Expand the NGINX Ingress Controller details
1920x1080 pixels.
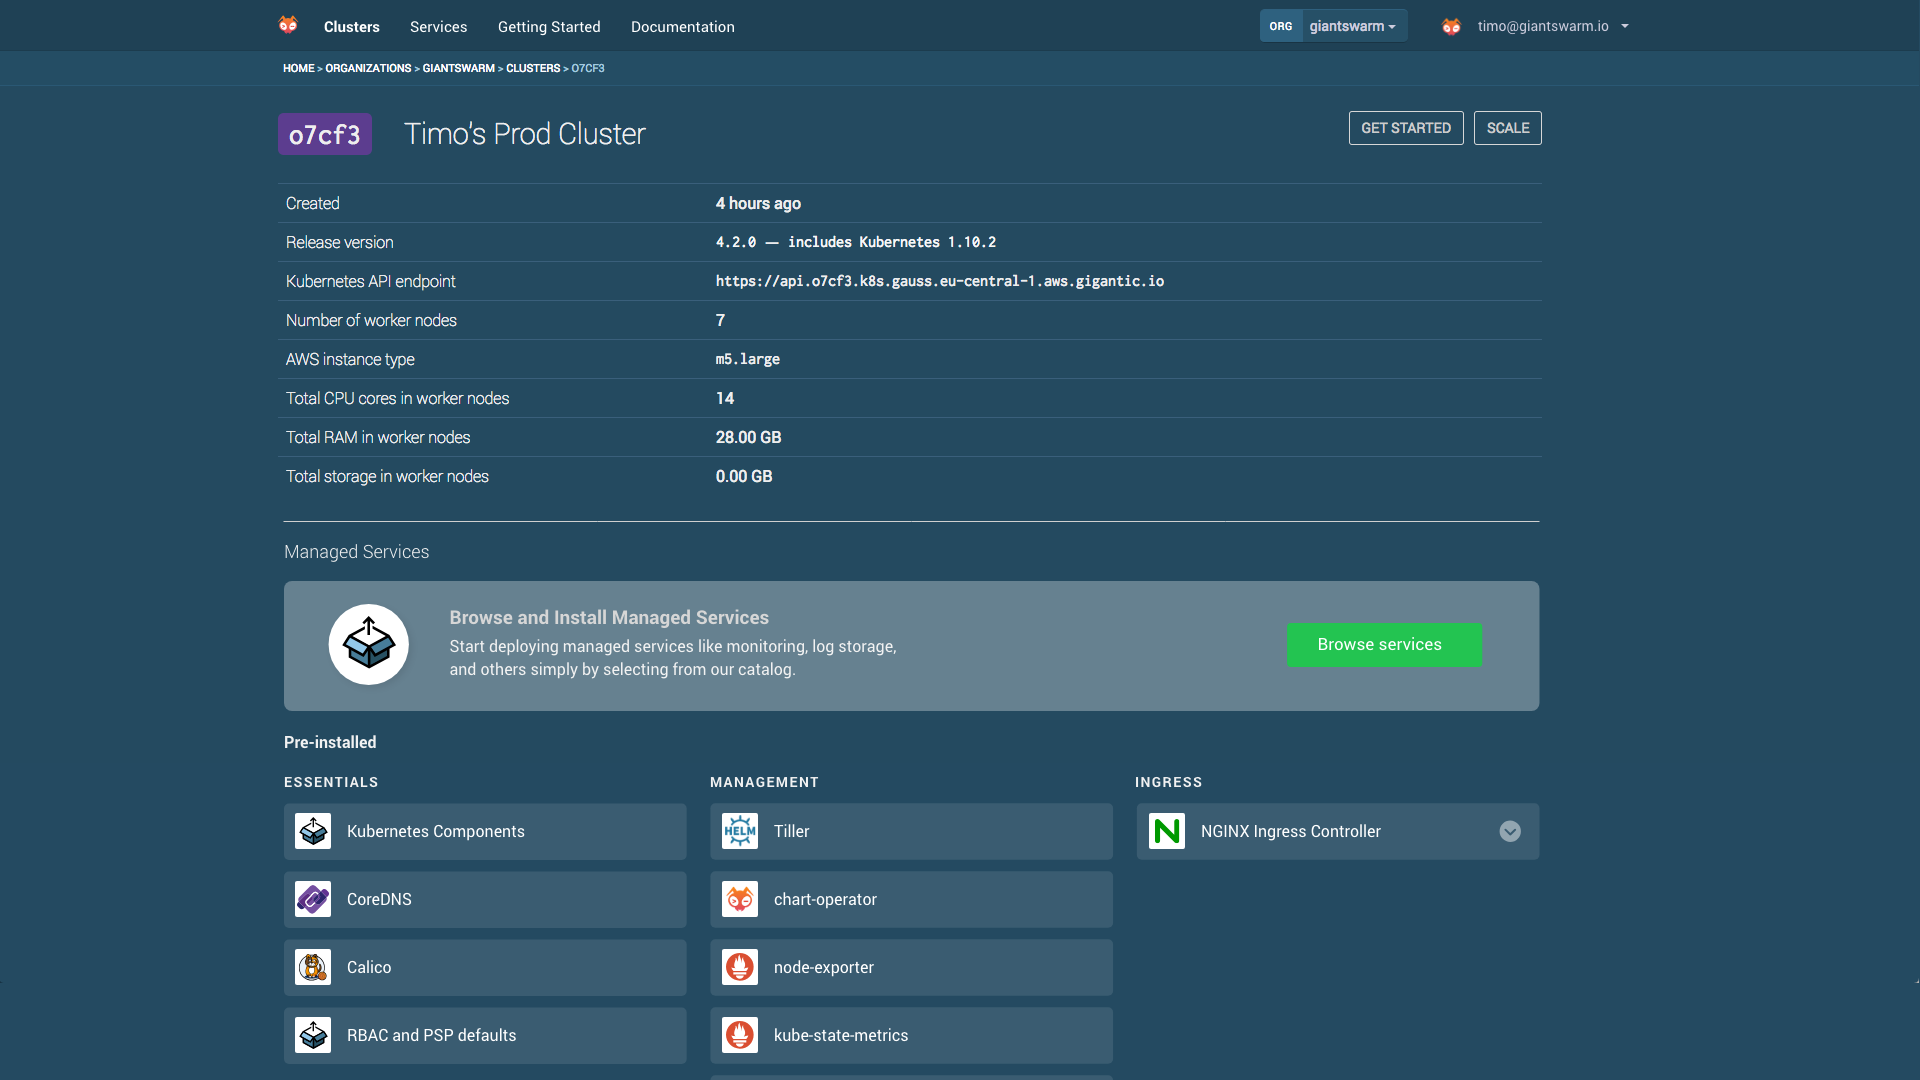(x=1510, y=831)
